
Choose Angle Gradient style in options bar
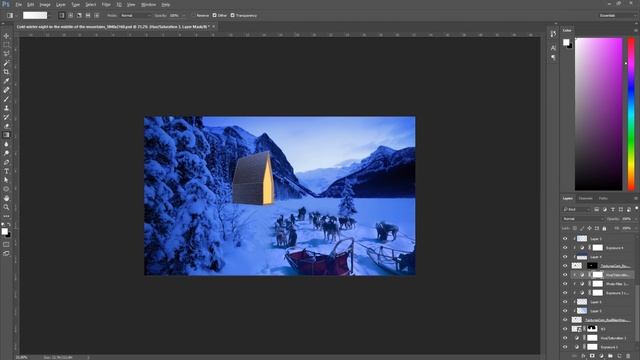(79, 16)
